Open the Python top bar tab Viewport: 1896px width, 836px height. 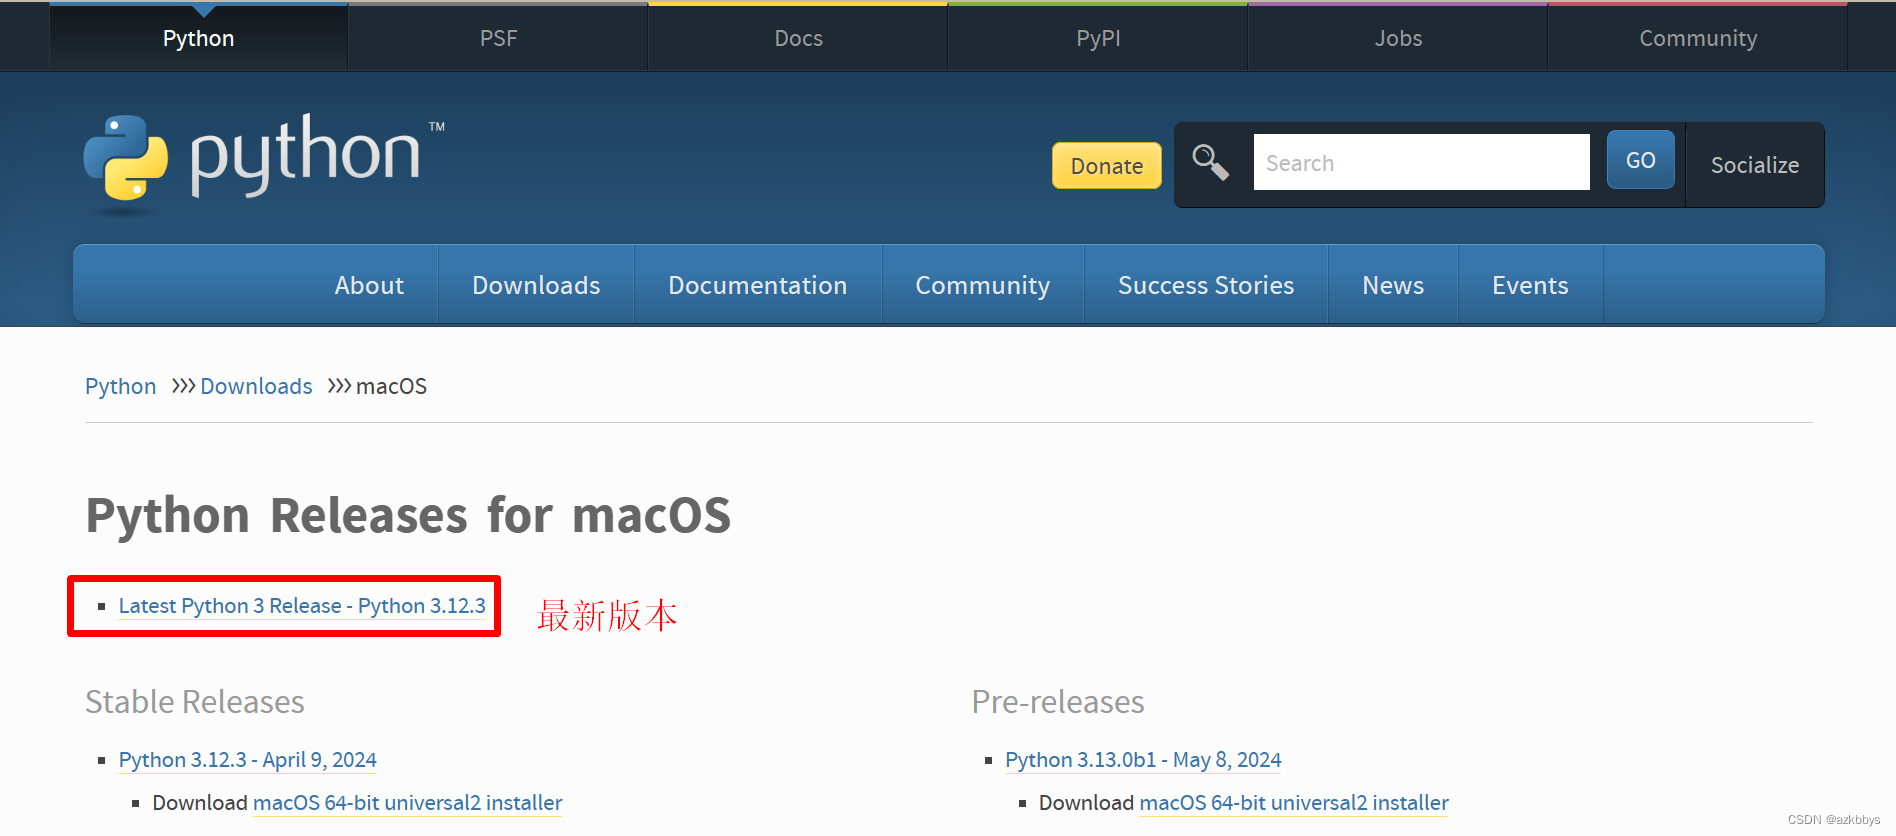coord(198,38)
